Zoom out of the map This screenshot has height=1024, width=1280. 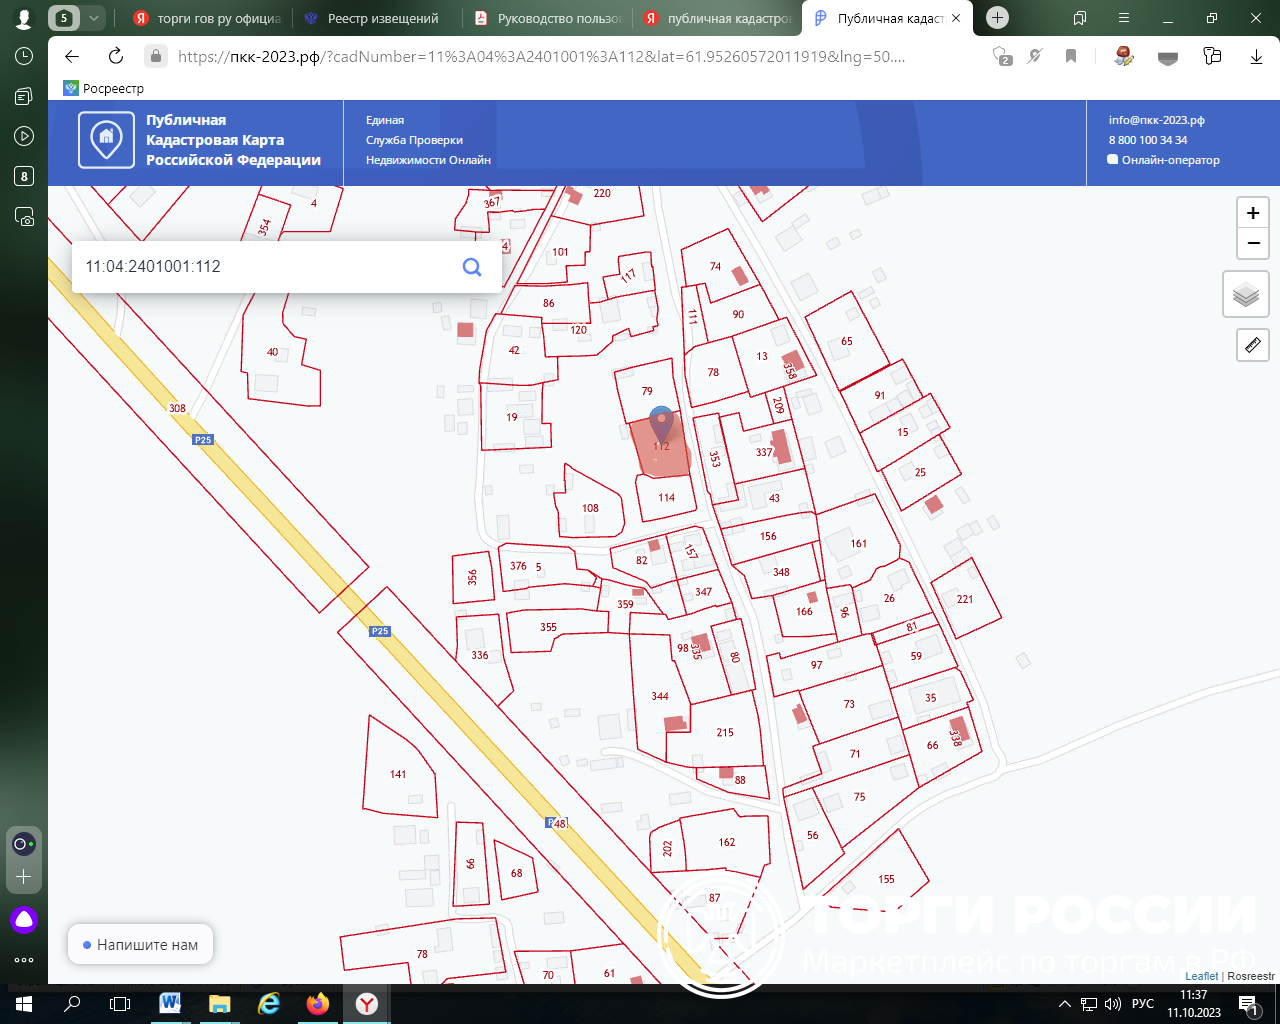point(1252,243)
